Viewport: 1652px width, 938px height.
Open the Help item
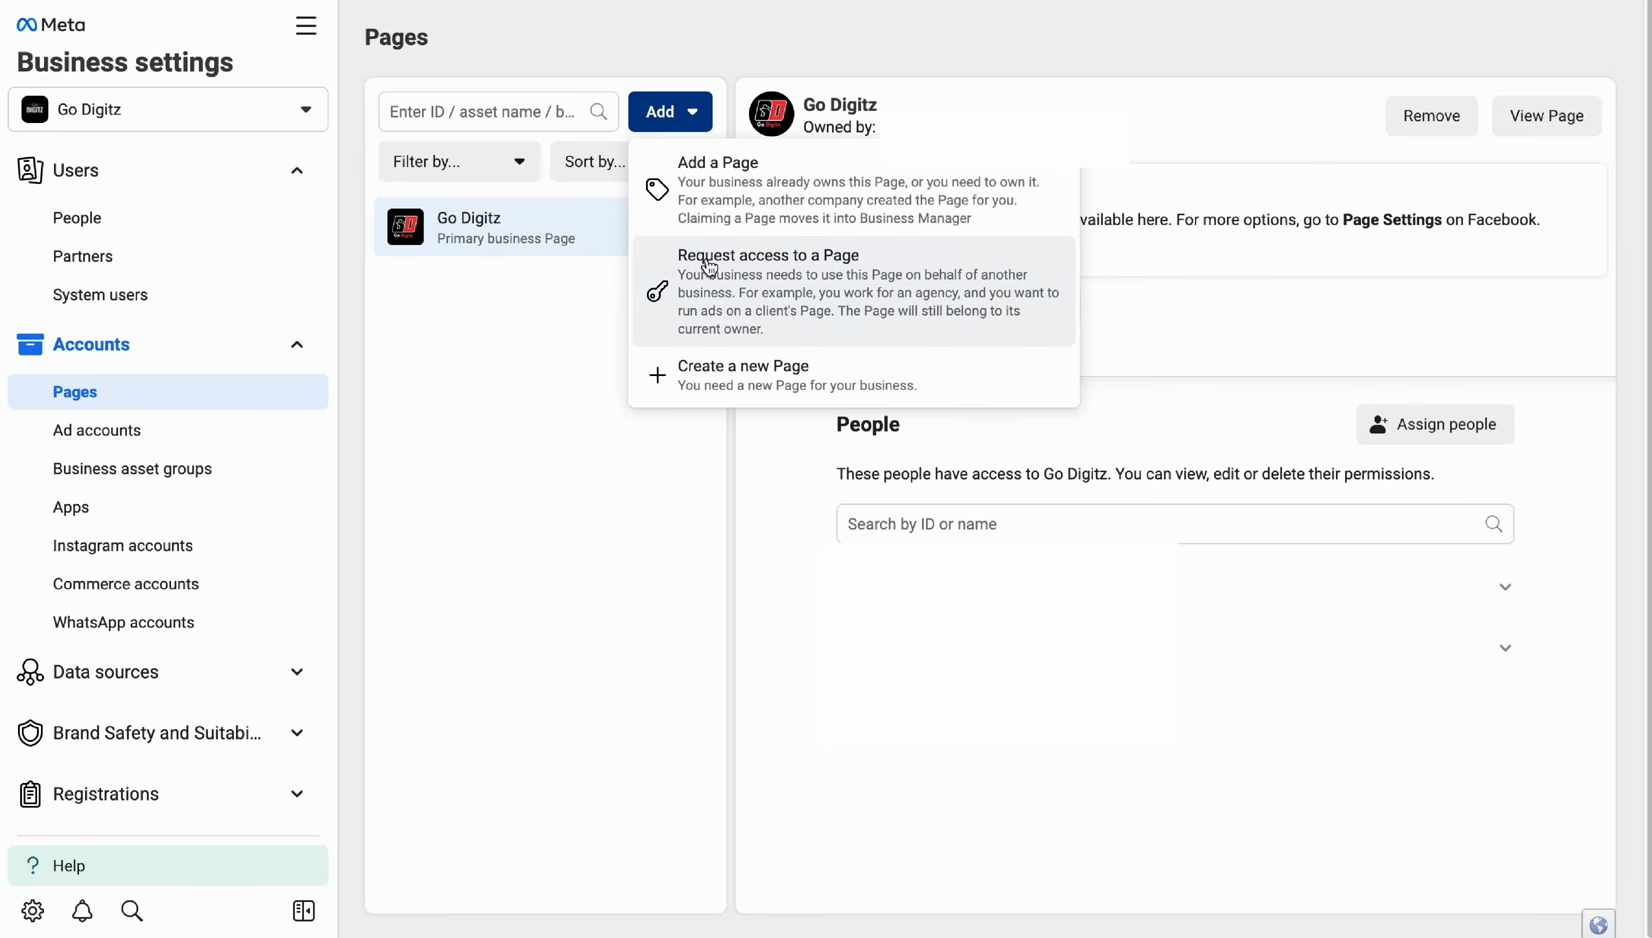[168, 866]
